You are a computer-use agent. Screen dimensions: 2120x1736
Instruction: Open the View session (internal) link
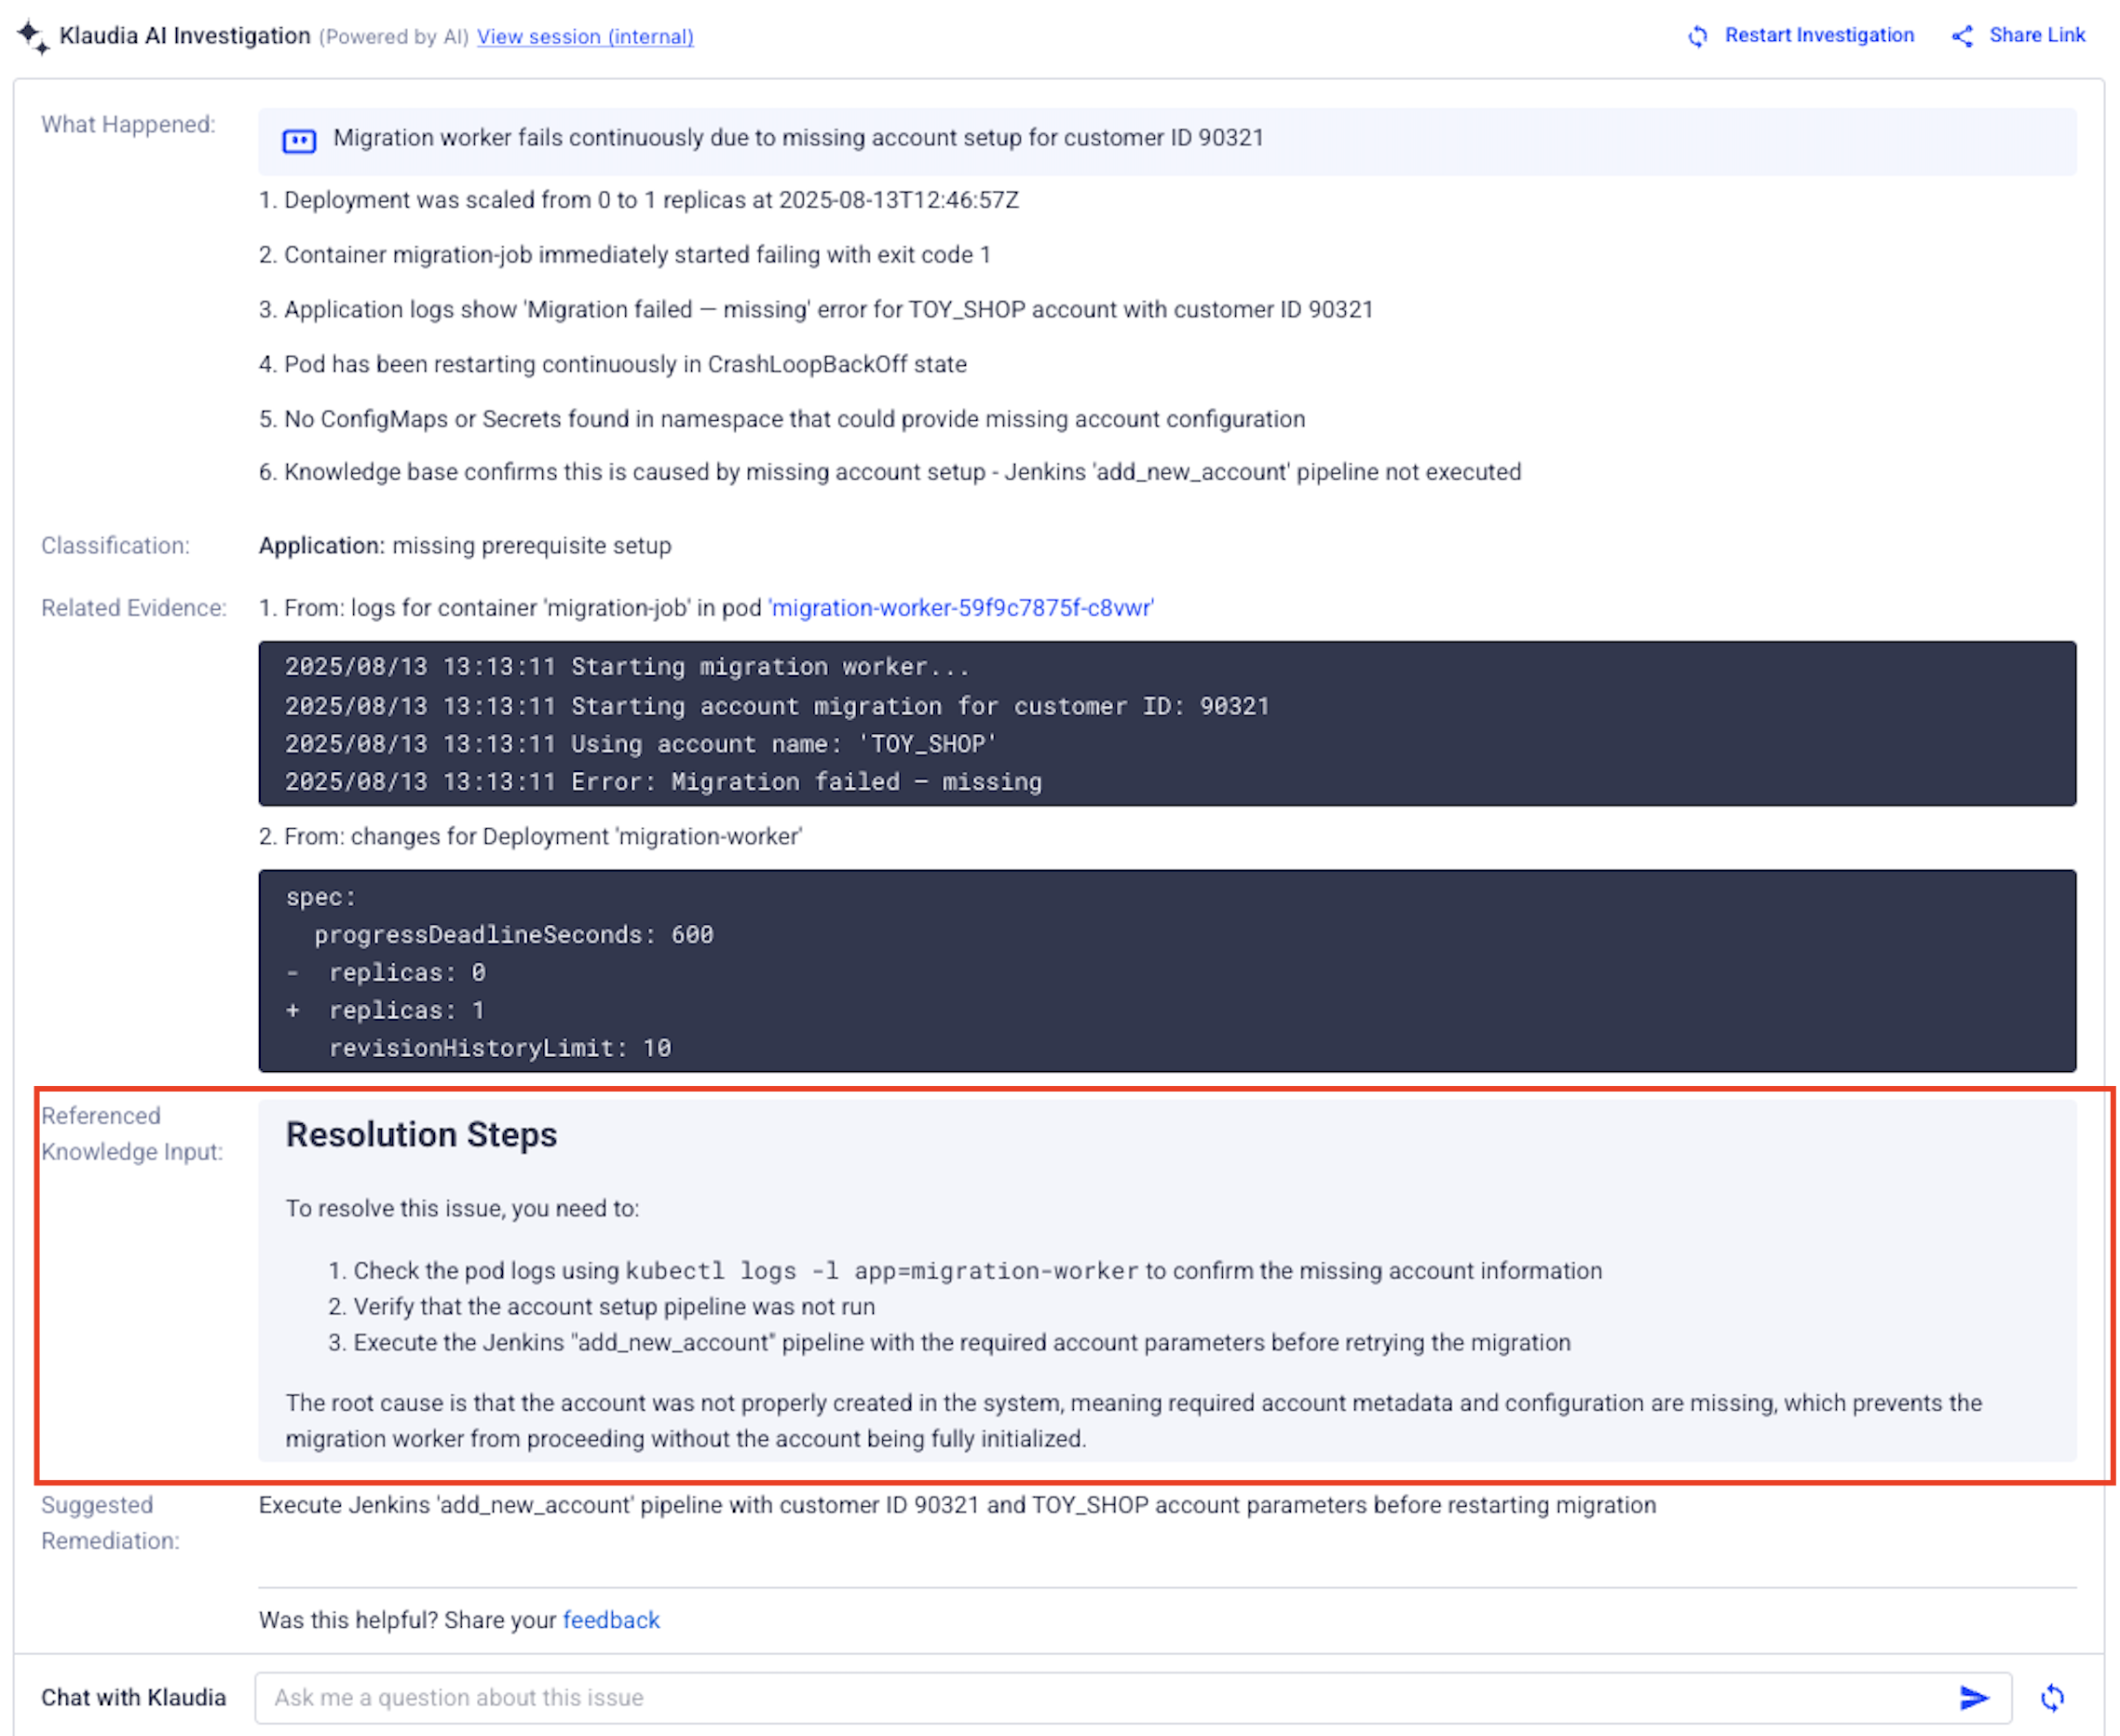coord(585,37)
